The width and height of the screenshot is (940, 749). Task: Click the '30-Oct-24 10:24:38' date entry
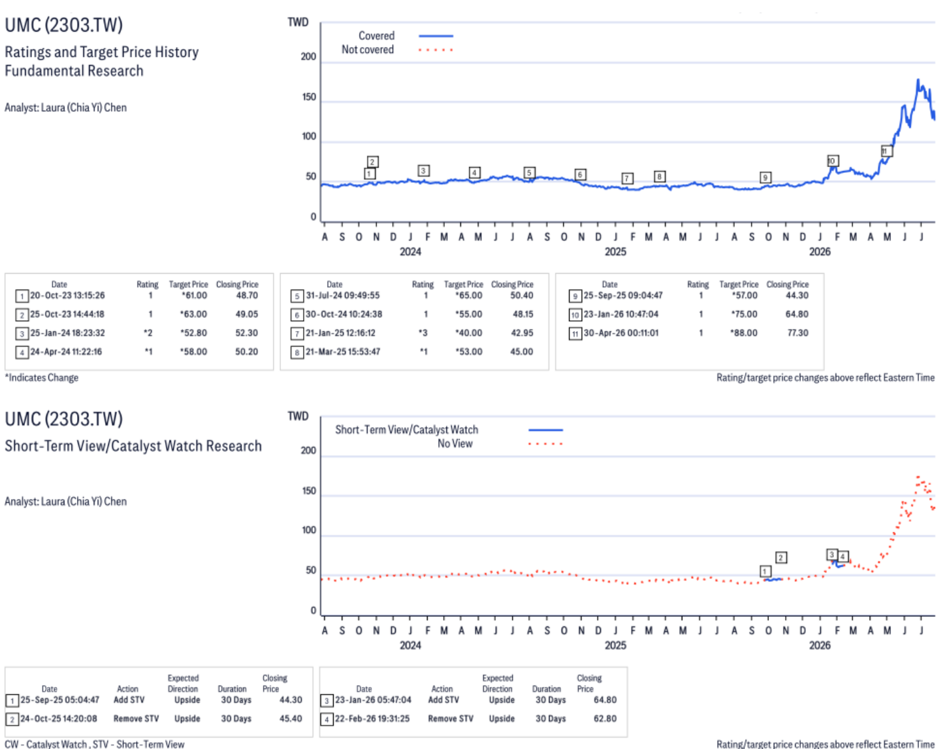344,314
